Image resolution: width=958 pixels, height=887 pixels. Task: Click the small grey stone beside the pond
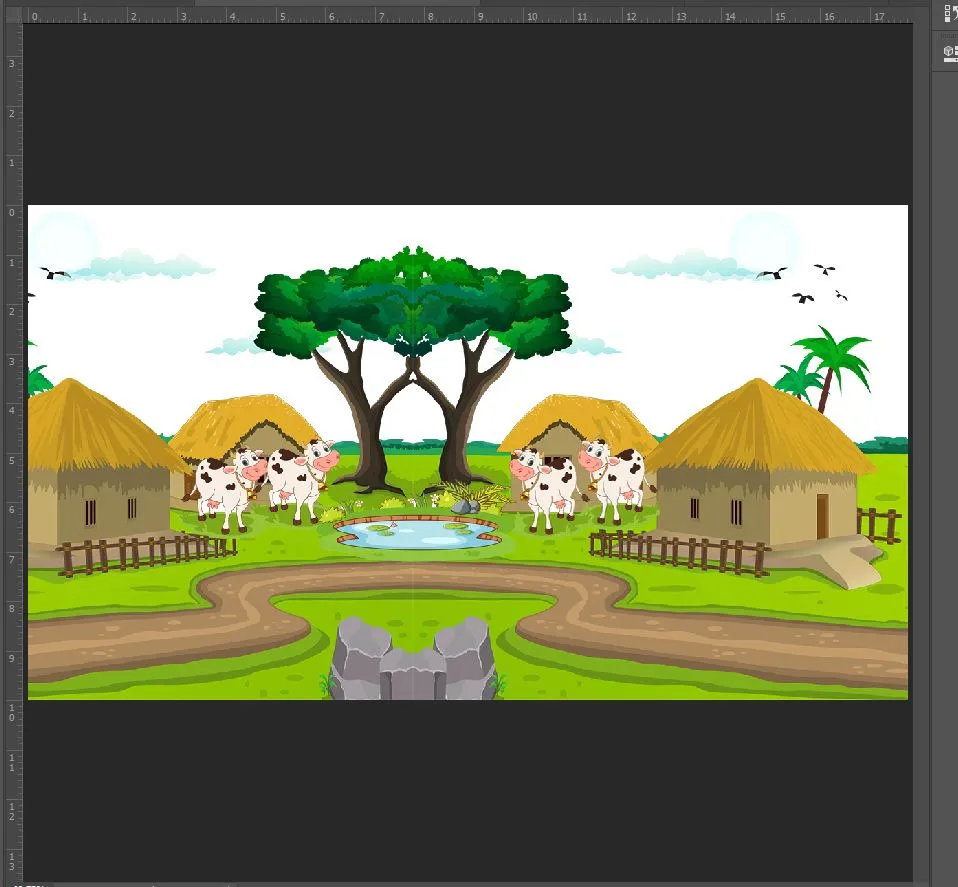462,507
